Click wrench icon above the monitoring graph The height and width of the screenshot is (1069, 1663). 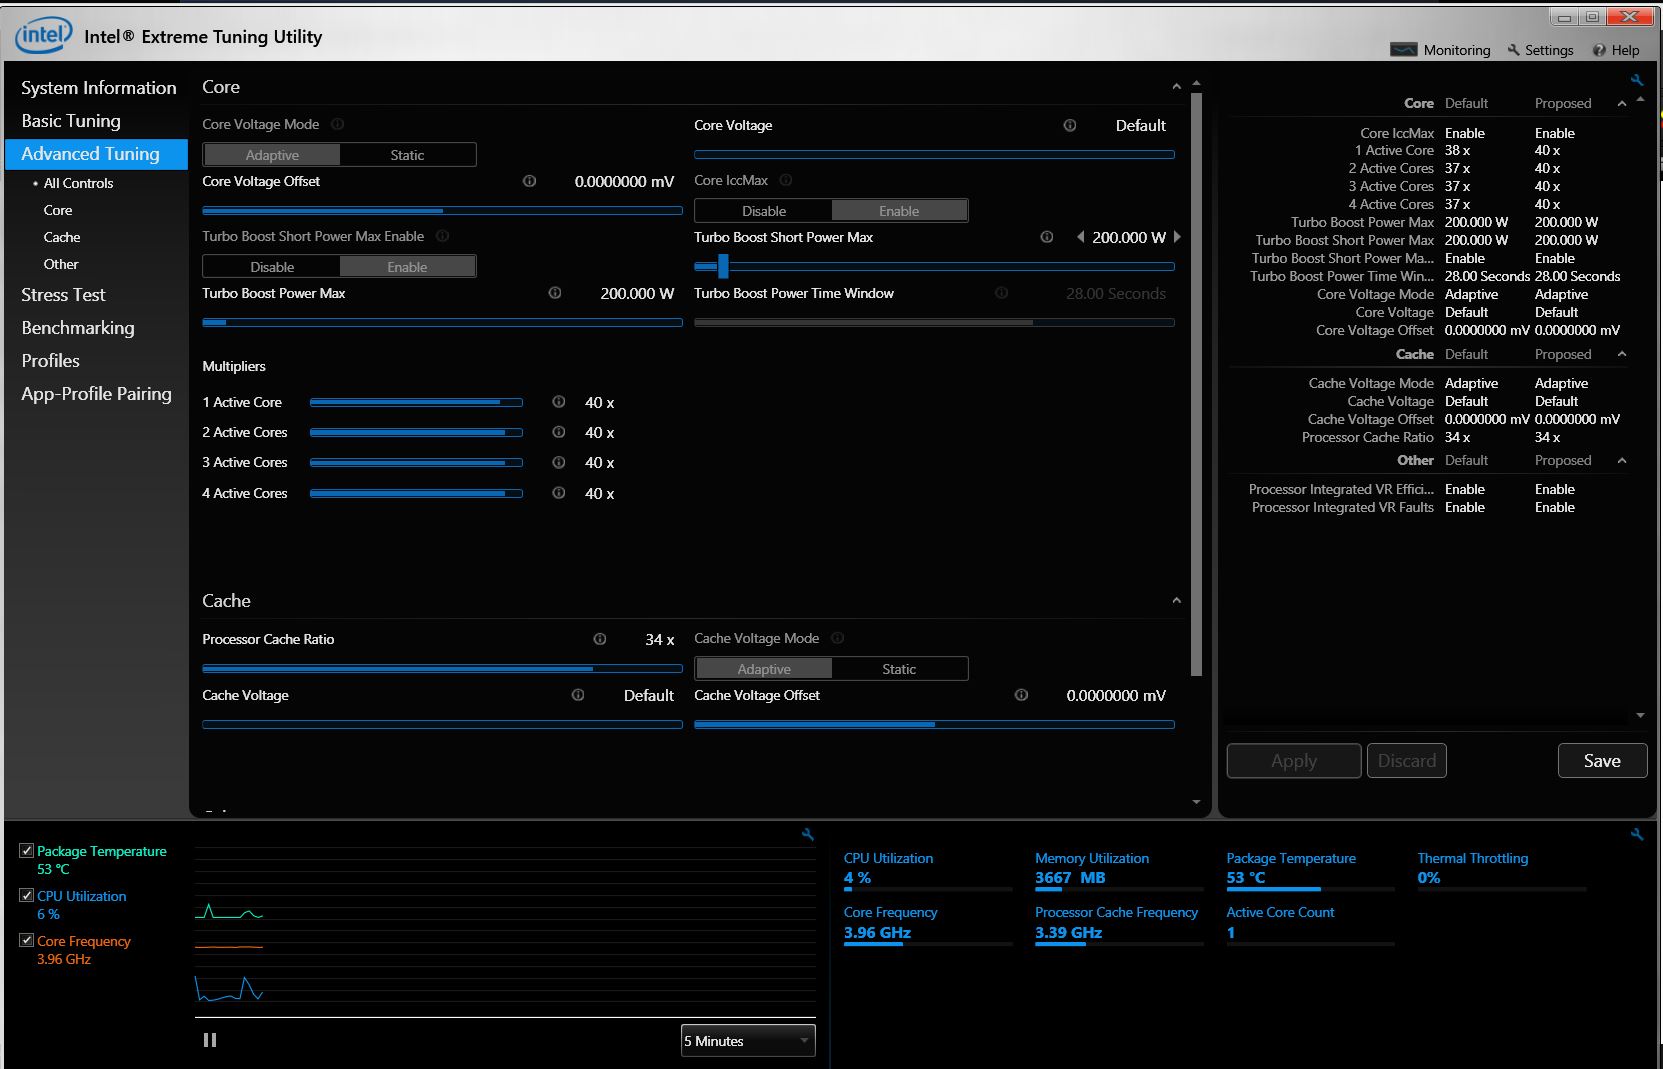point(808,834)
